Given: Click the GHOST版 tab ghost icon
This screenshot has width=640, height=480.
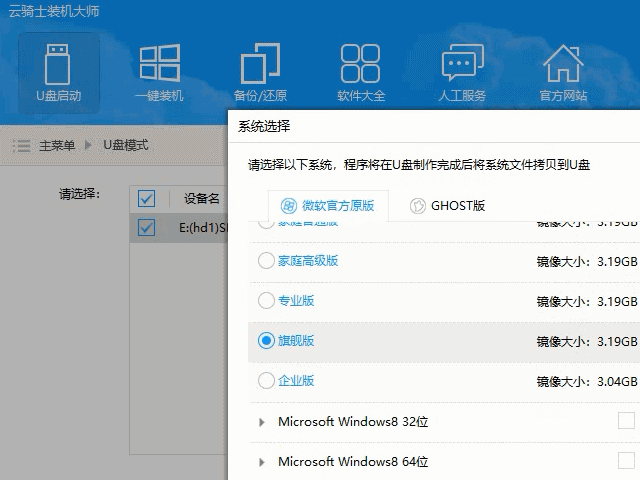Looking at the screenshot, I should (418, 206).
